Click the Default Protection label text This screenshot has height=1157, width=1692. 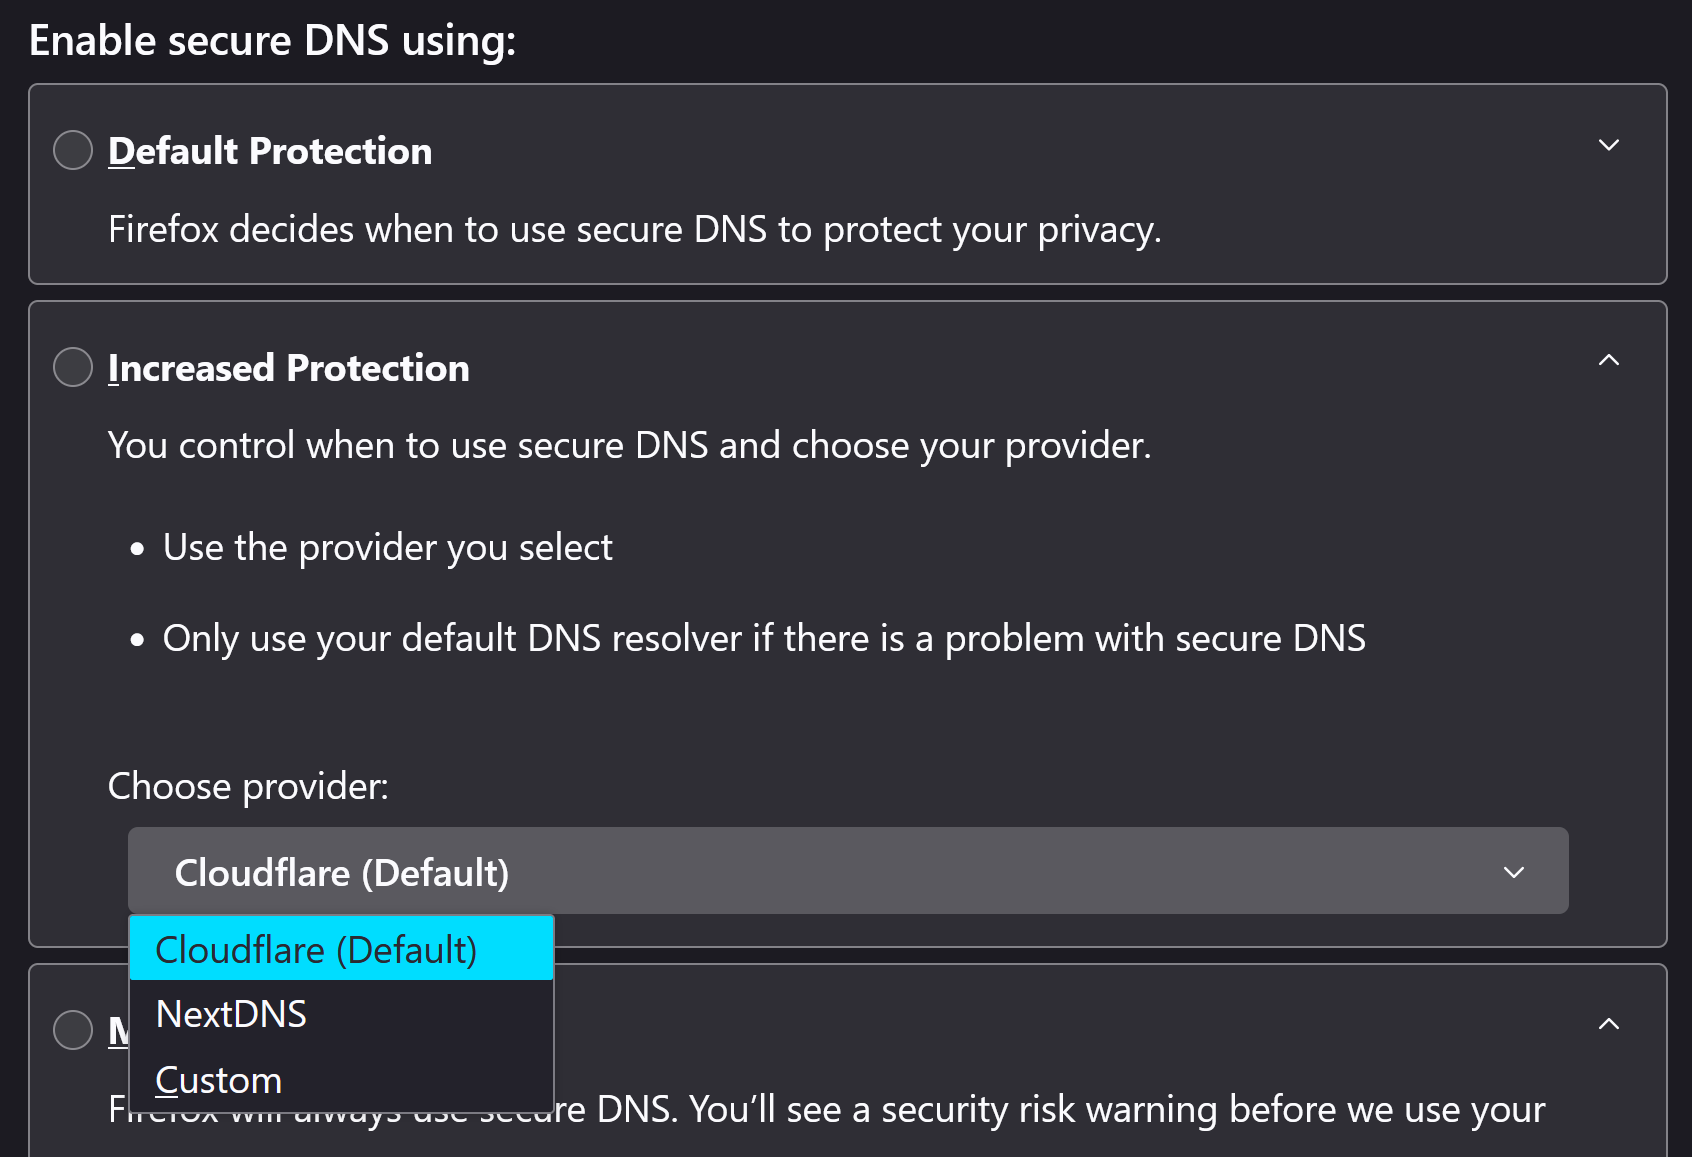pyautogui.click(x=270, y=151)
